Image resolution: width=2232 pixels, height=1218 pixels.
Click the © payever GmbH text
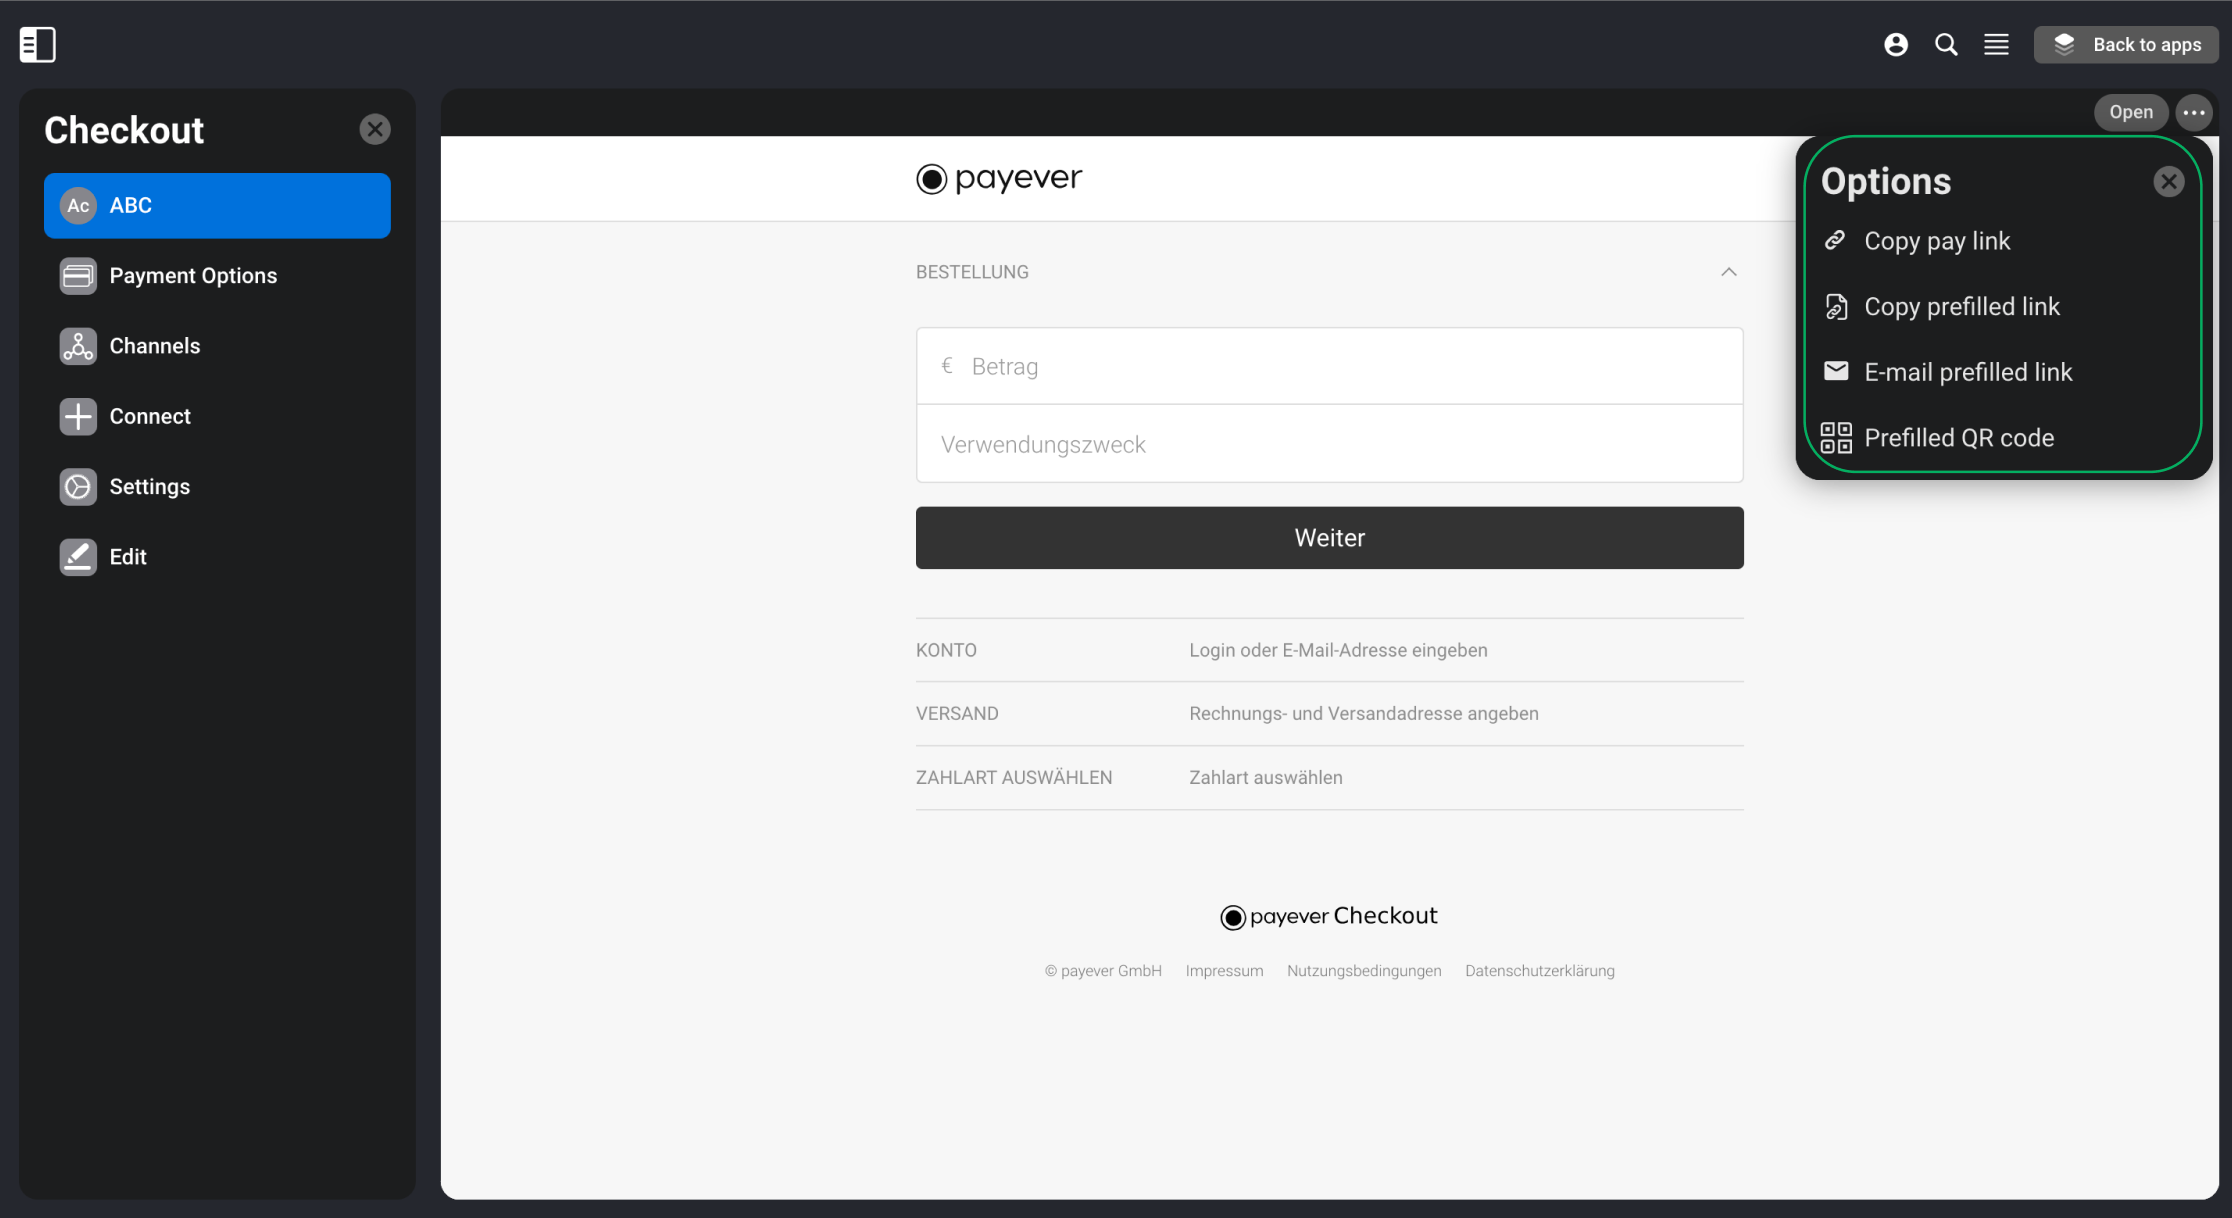pos(1103,970)
